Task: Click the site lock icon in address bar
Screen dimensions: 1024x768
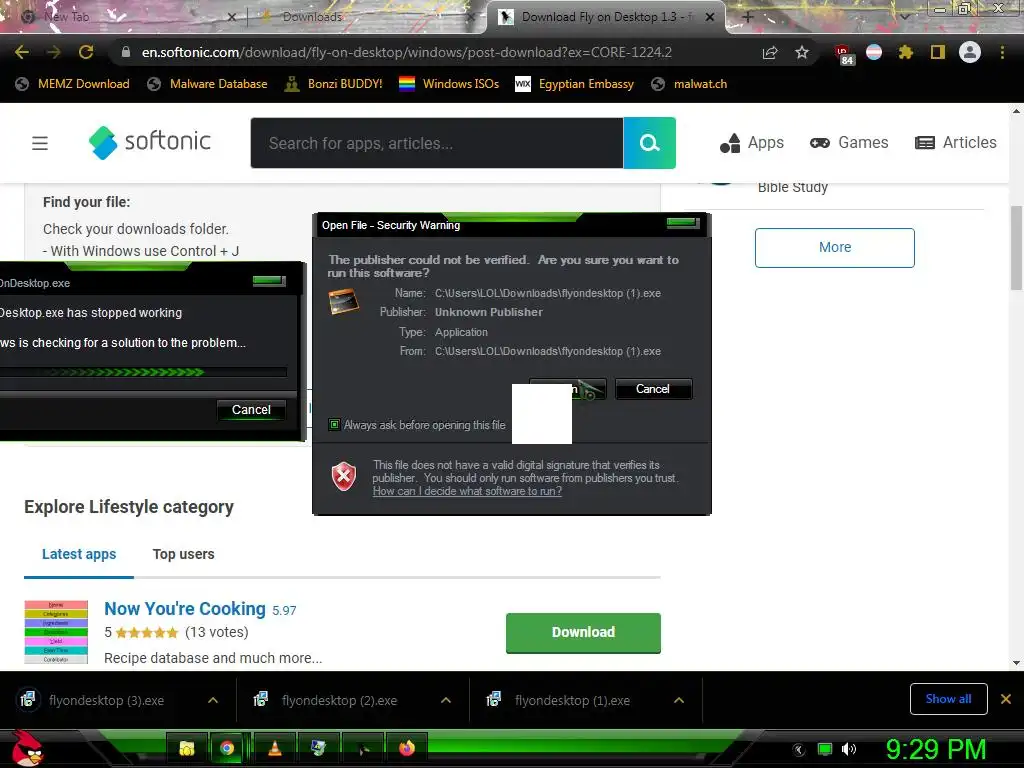Action: click(x=126, y=52)
